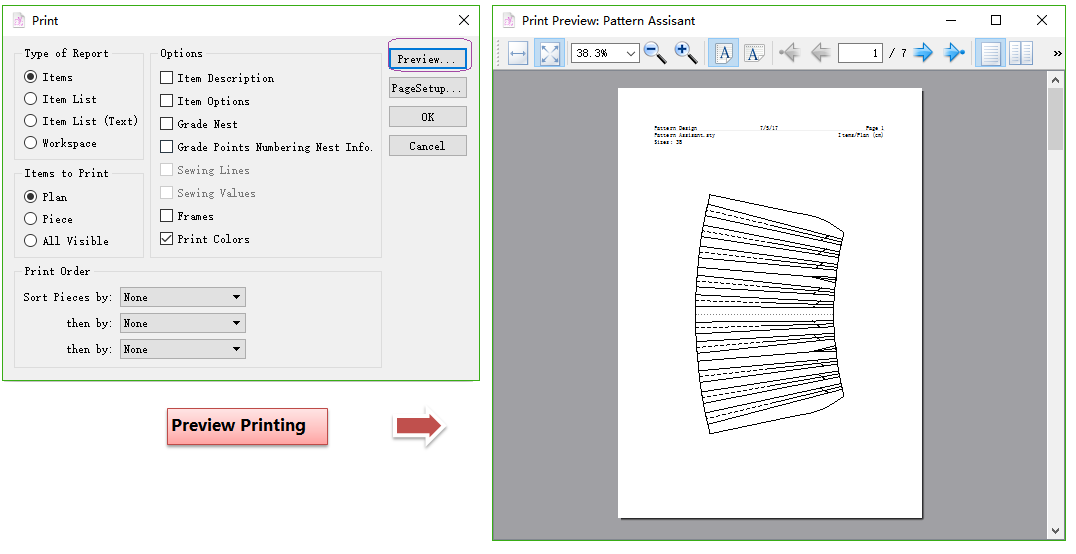Viewport: 1076px width, 554px height.
Task: Select the fit page icon
Action: click(549, 53)
